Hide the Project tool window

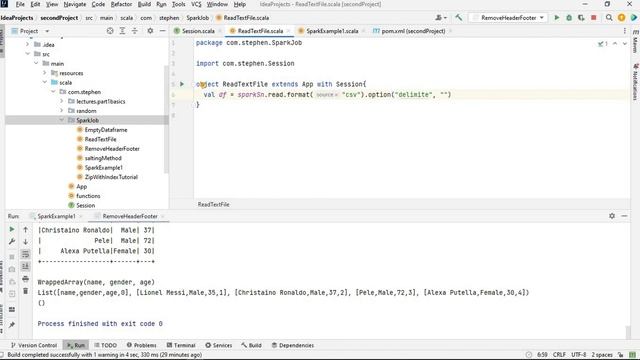coord(162,31)
